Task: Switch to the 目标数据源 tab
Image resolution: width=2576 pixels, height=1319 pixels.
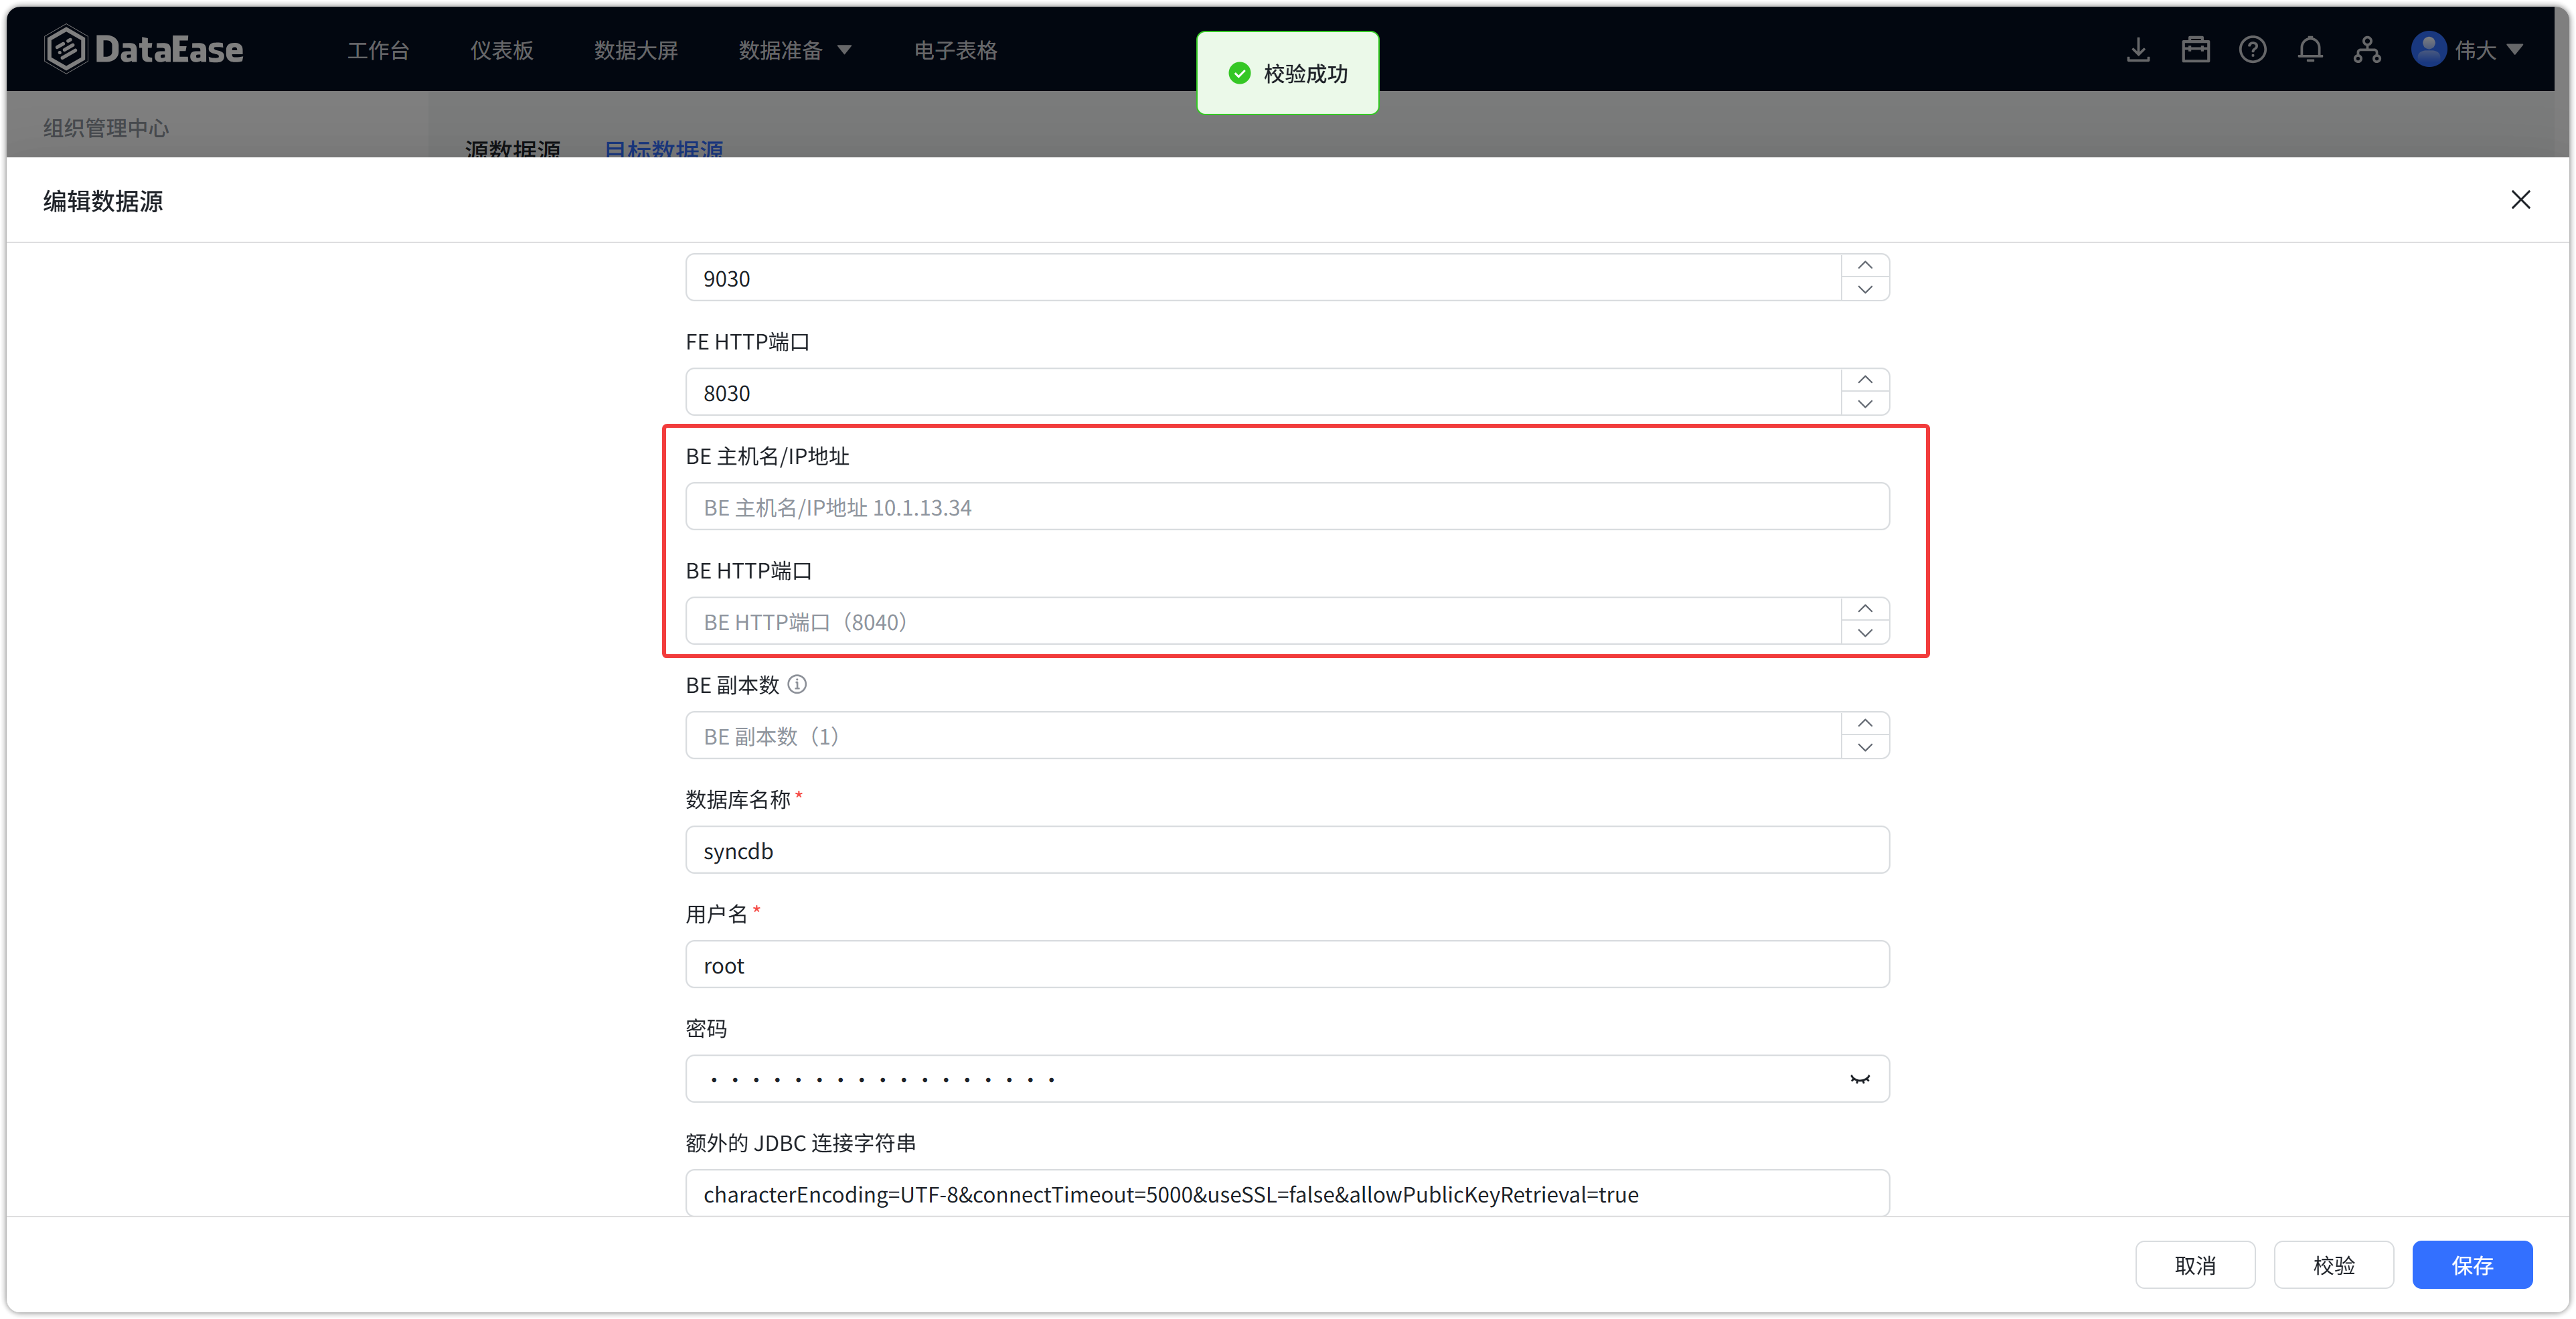Action: click(x=664, y=149)
